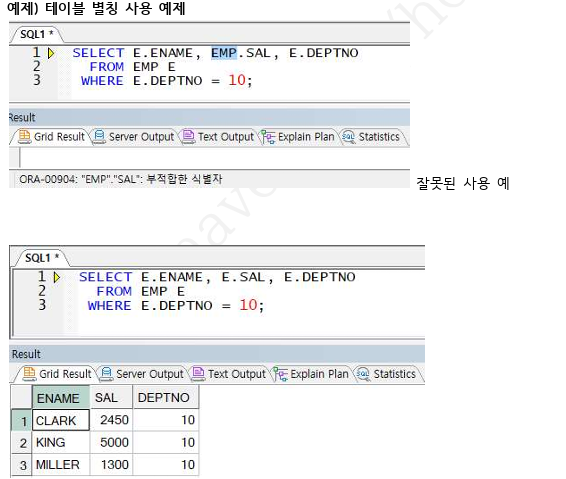Viewport: 566px width, 479px height.
Task: Click yellow line marker arrow in lower editor
Action: click(x=57, y=278)
